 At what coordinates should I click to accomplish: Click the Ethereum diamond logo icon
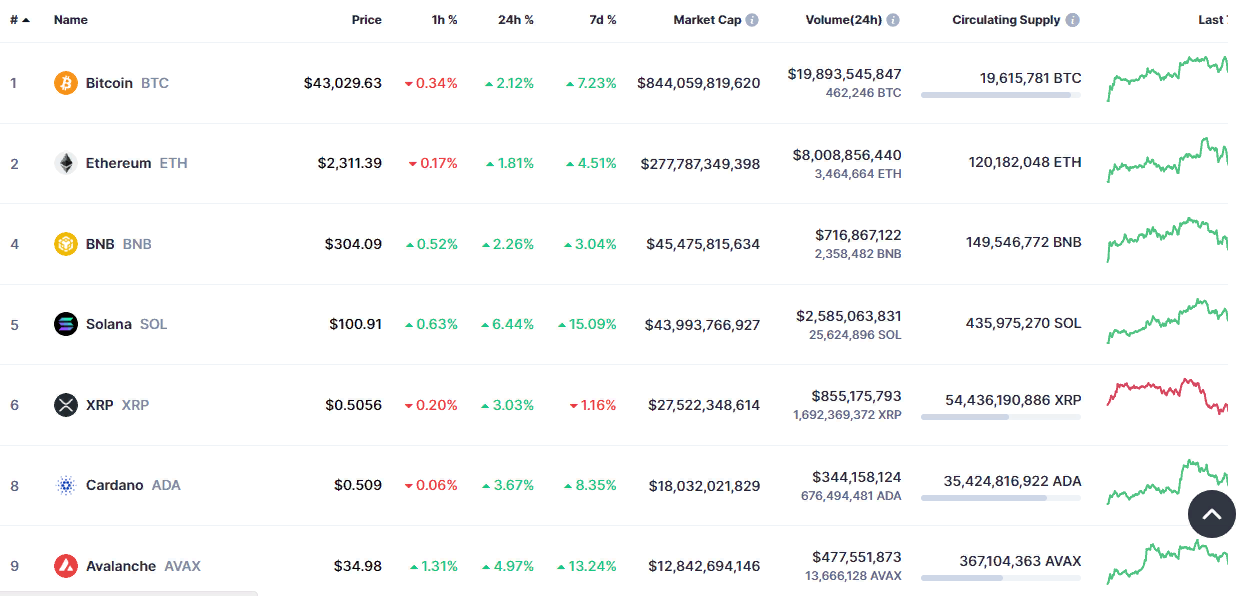point(66,163)
